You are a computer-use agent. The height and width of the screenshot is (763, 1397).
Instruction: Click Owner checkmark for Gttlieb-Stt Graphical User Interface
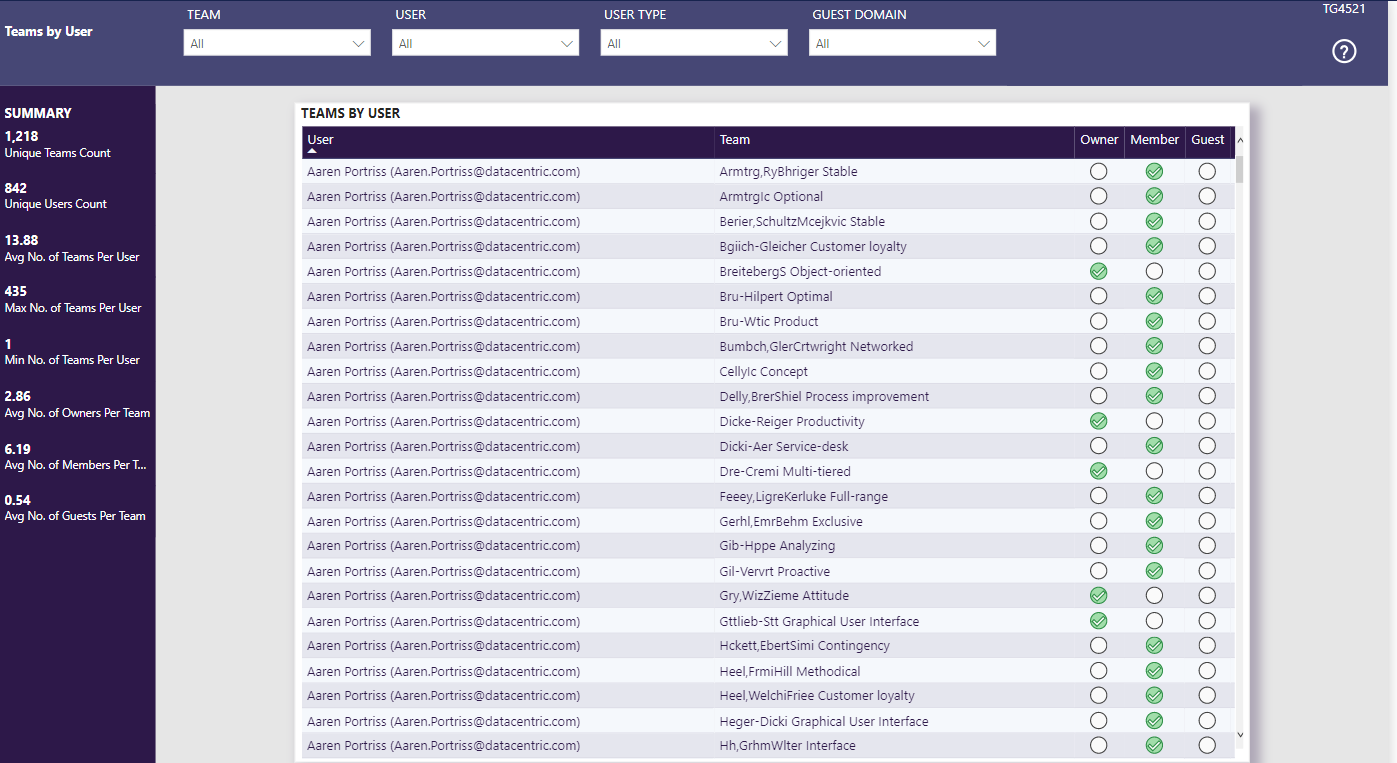[1099, 621]
